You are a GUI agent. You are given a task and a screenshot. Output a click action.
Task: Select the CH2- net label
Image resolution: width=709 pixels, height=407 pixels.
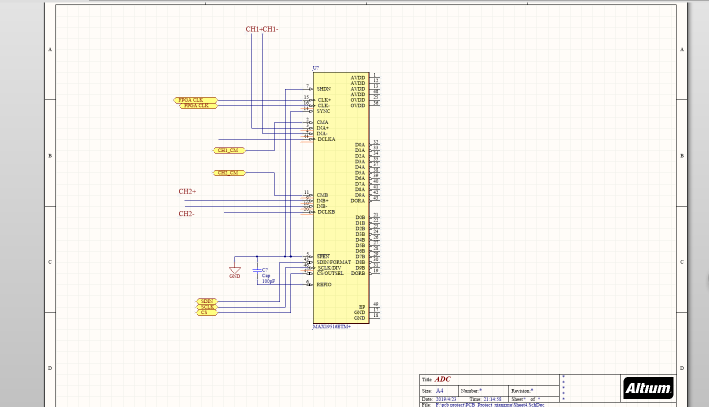pyautogui.click(x=186, y=214)
